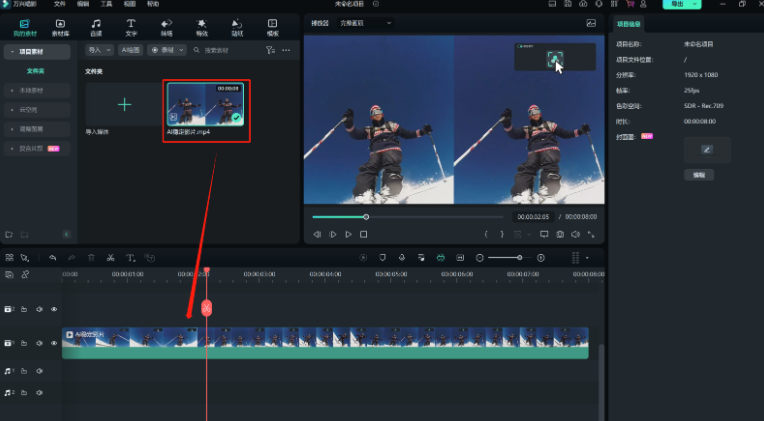This screenshot has width=764, height=421.
Task: Select the Effects (特效) icon
Action: coord(201,25)
